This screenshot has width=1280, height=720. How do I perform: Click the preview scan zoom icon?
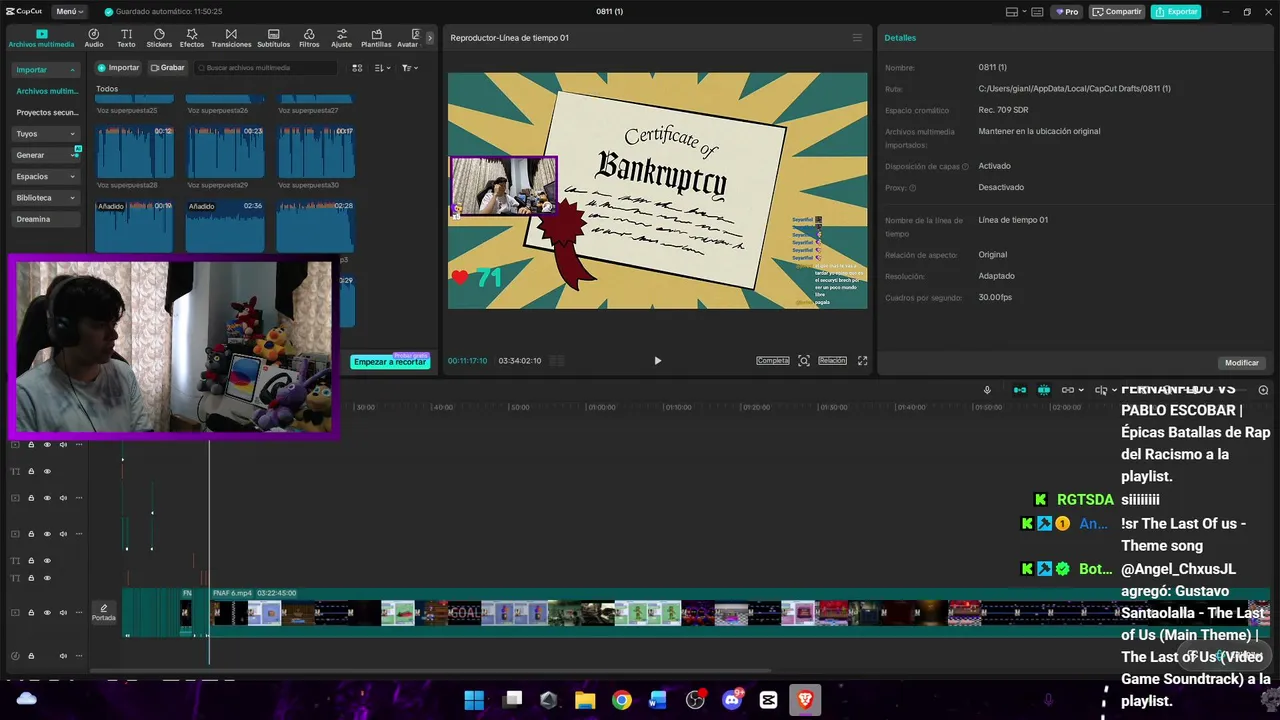pos(804,361)
